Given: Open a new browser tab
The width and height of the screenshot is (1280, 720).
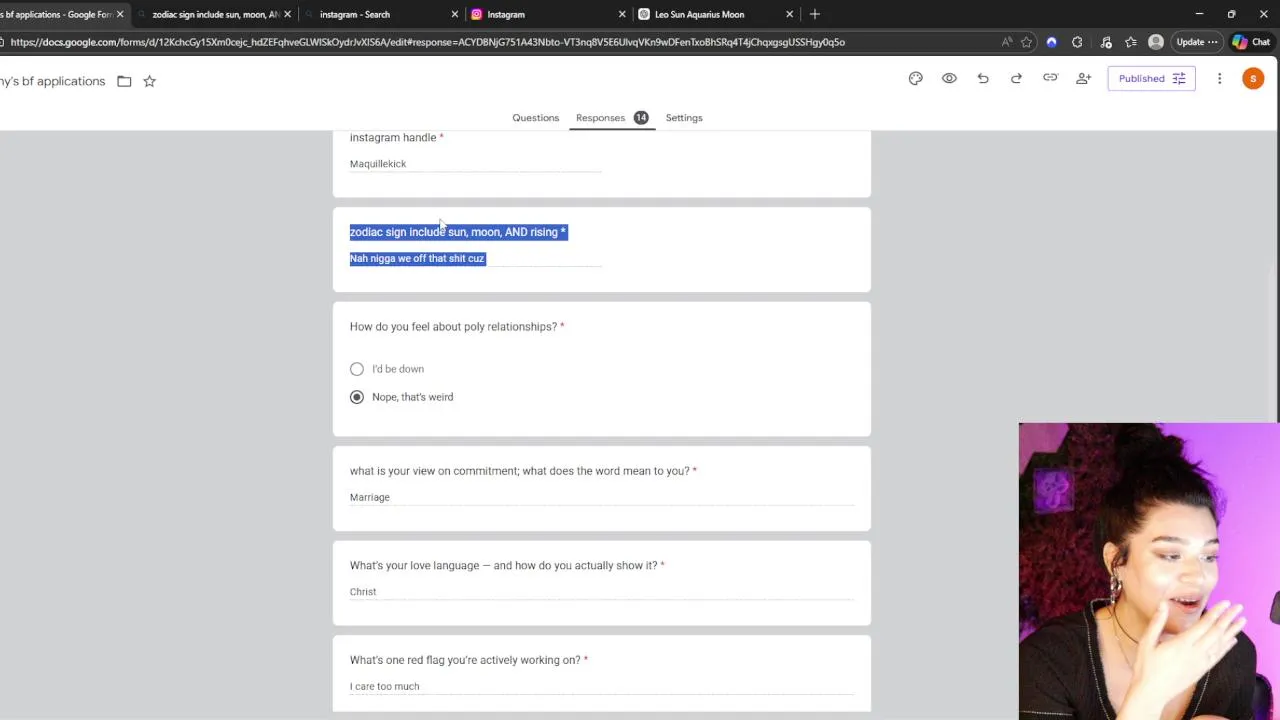Looking at the screenshot, I should 814,14.
